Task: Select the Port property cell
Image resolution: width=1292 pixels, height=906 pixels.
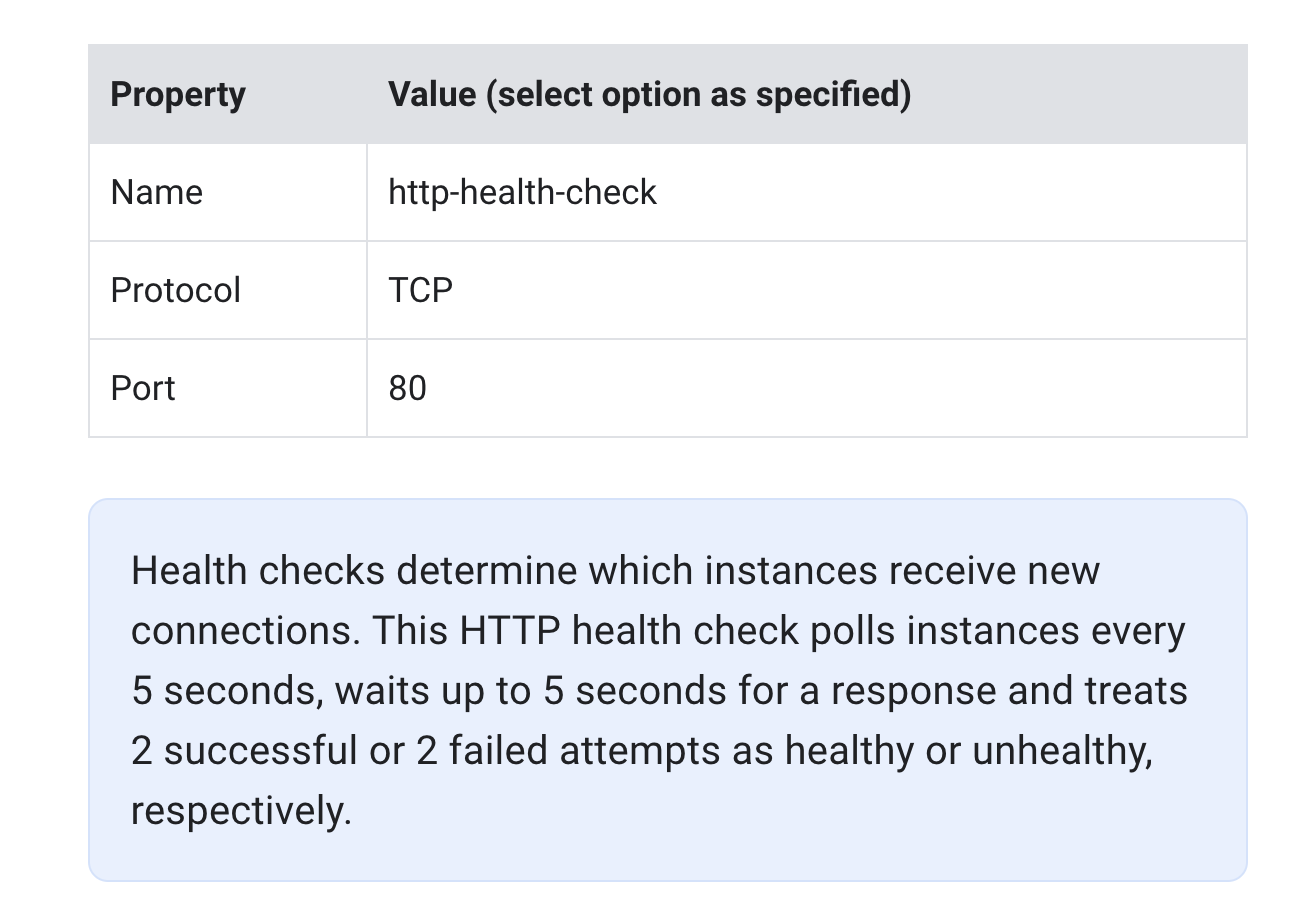Action: [x=143, y=388]
